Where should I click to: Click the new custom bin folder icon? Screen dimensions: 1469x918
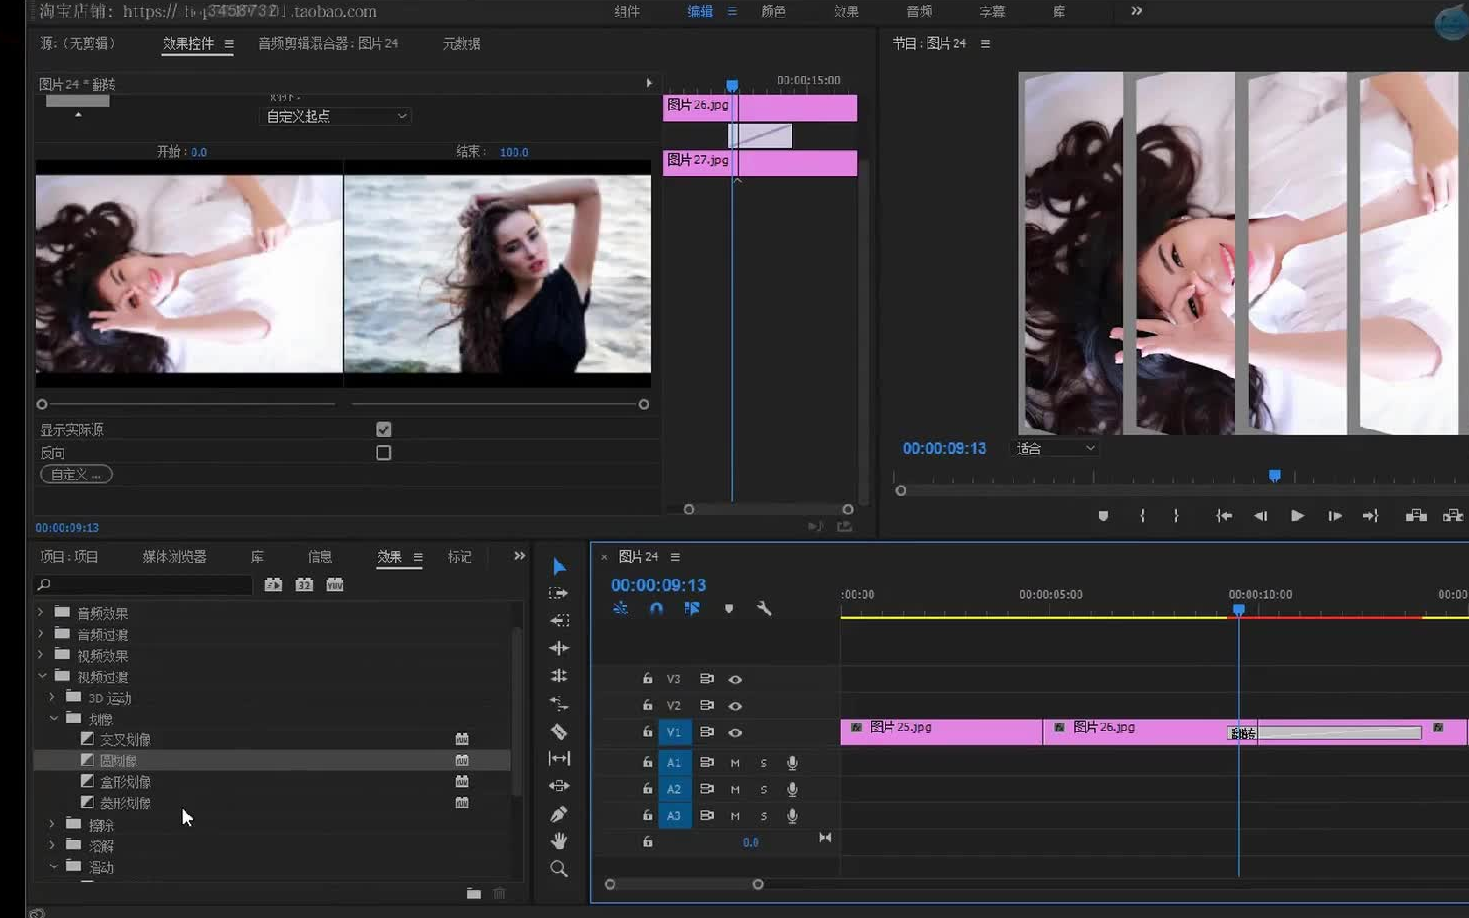pyautogui.click(x=473, y=893)
